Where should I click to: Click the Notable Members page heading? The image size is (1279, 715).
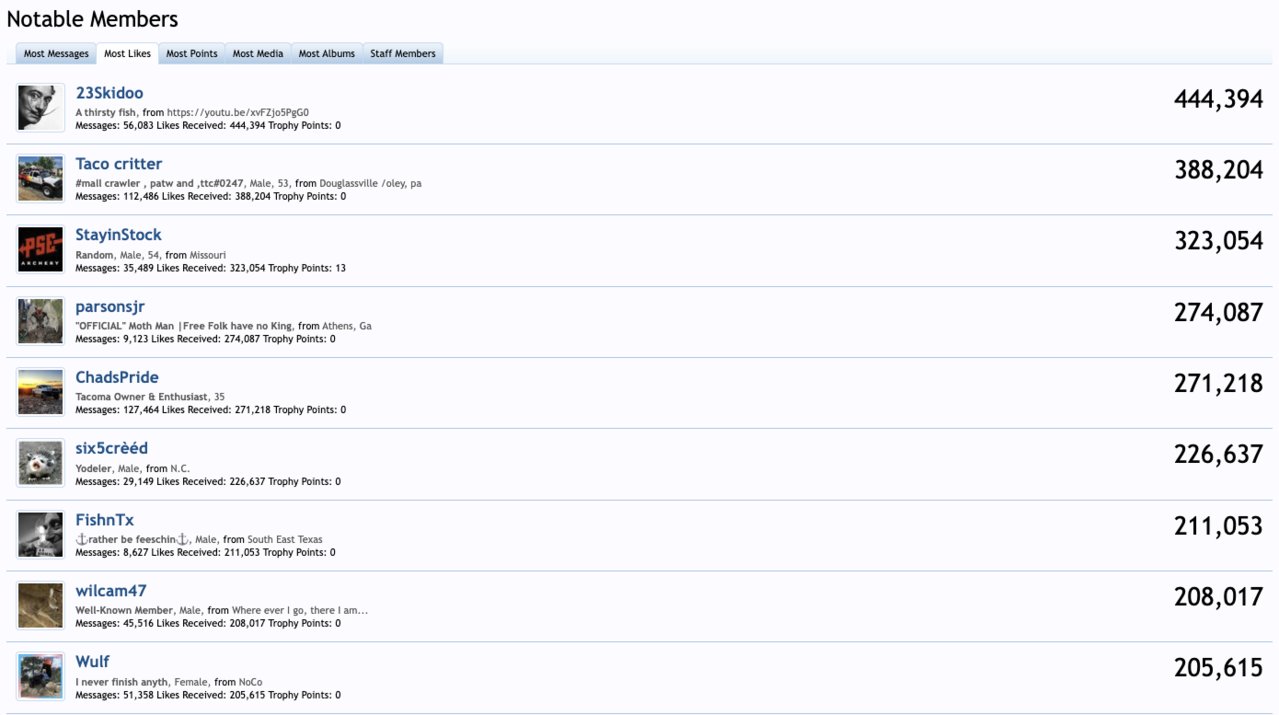tap(92, 19)
